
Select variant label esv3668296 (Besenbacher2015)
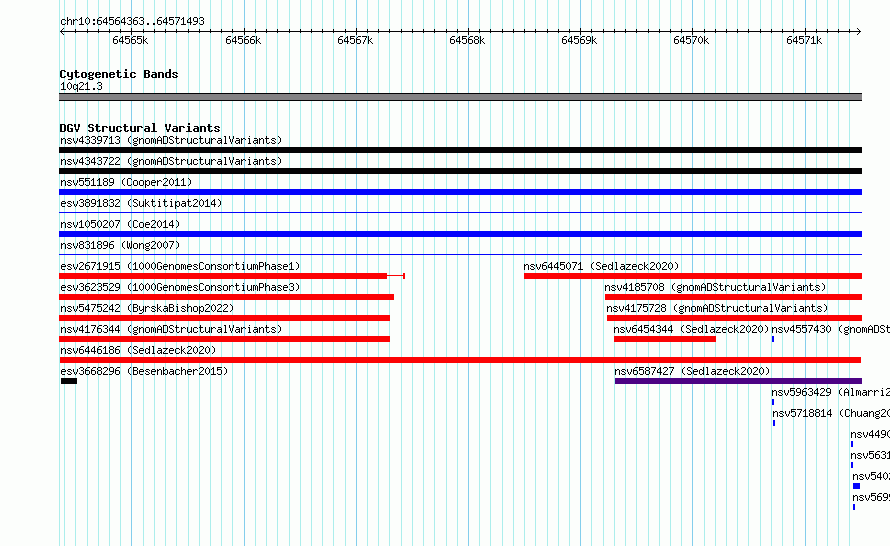pos(144,371)
